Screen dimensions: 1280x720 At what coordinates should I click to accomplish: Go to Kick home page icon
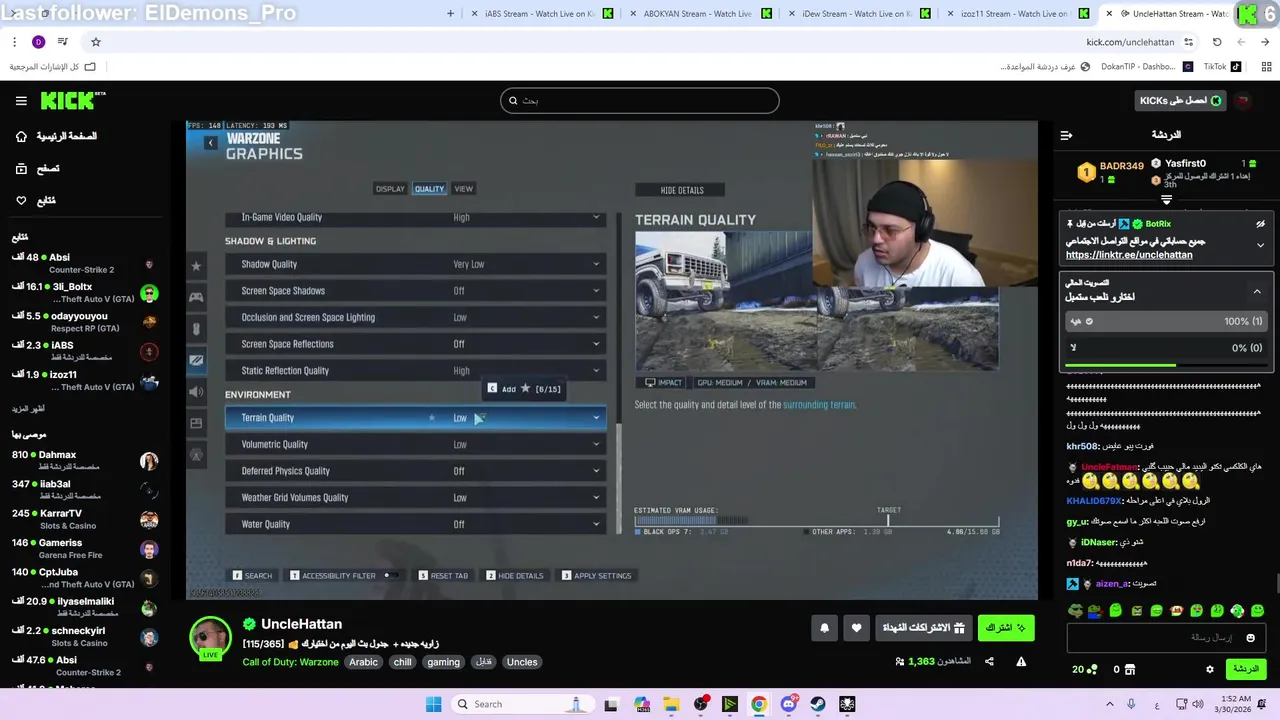[21, 136]
